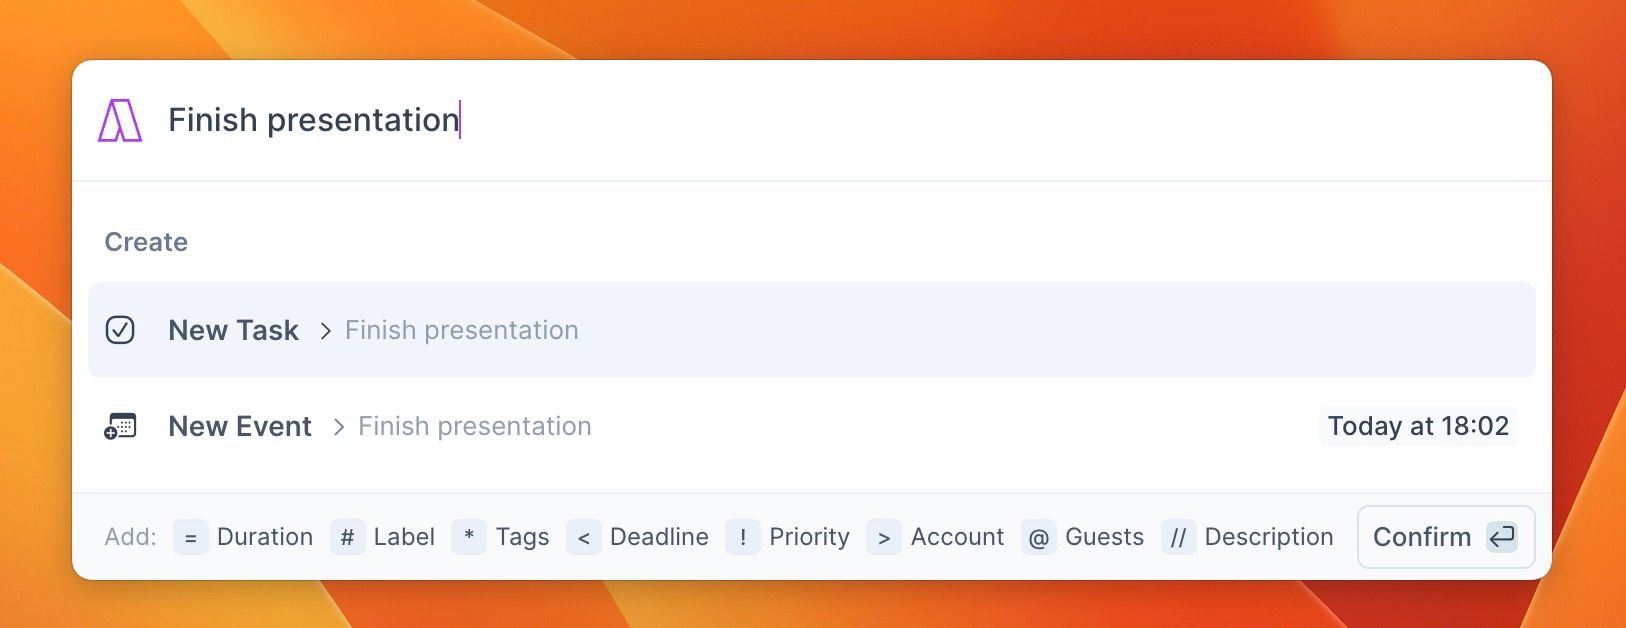The width and height of the screenshot is (1626, 628).
Task: Click the Description label in Add bar
Action: point(1269,537)
